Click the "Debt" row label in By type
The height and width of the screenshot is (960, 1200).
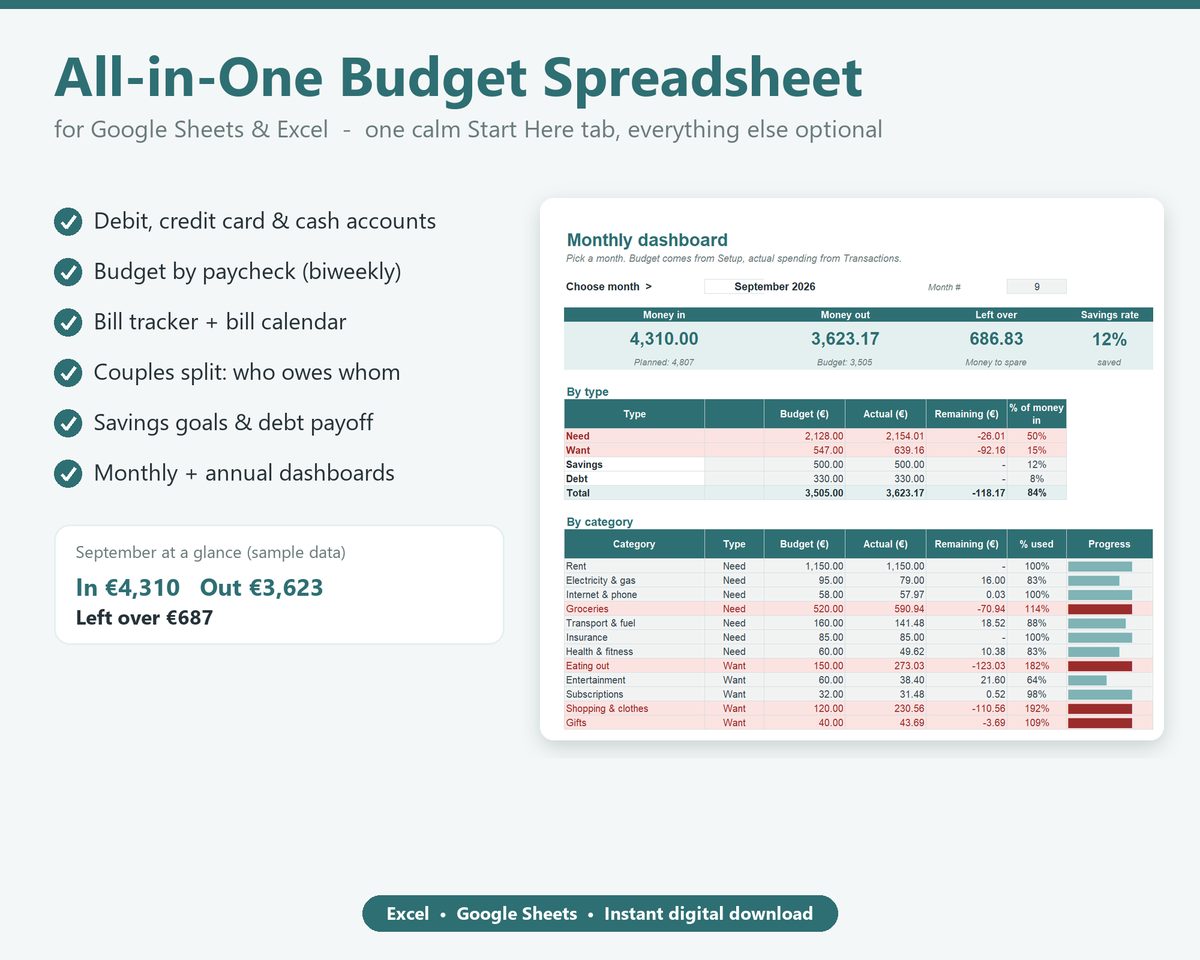point(576,479)
